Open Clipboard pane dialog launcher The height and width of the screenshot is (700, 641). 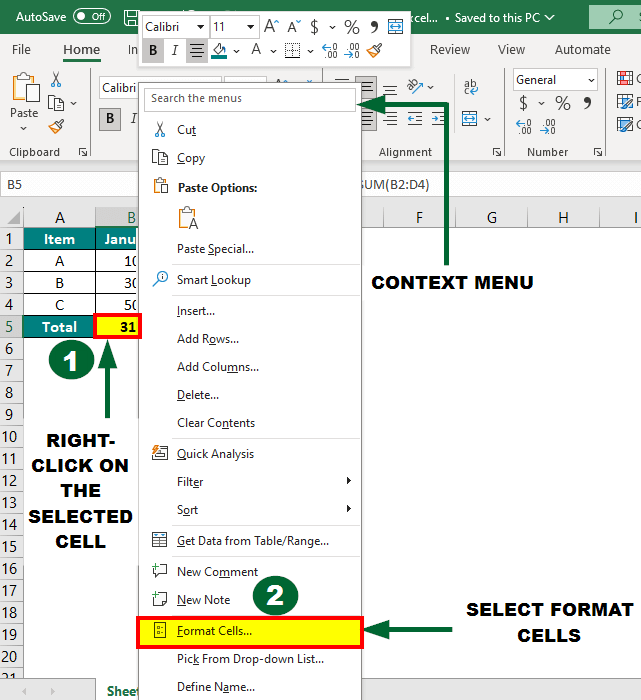(83, 152)
